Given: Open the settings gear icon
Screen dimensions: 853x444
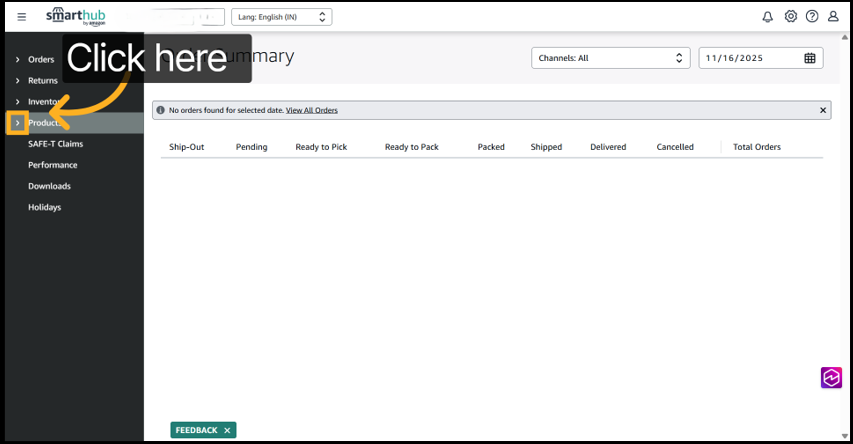Looking at the screenshot, I should 791,17.
